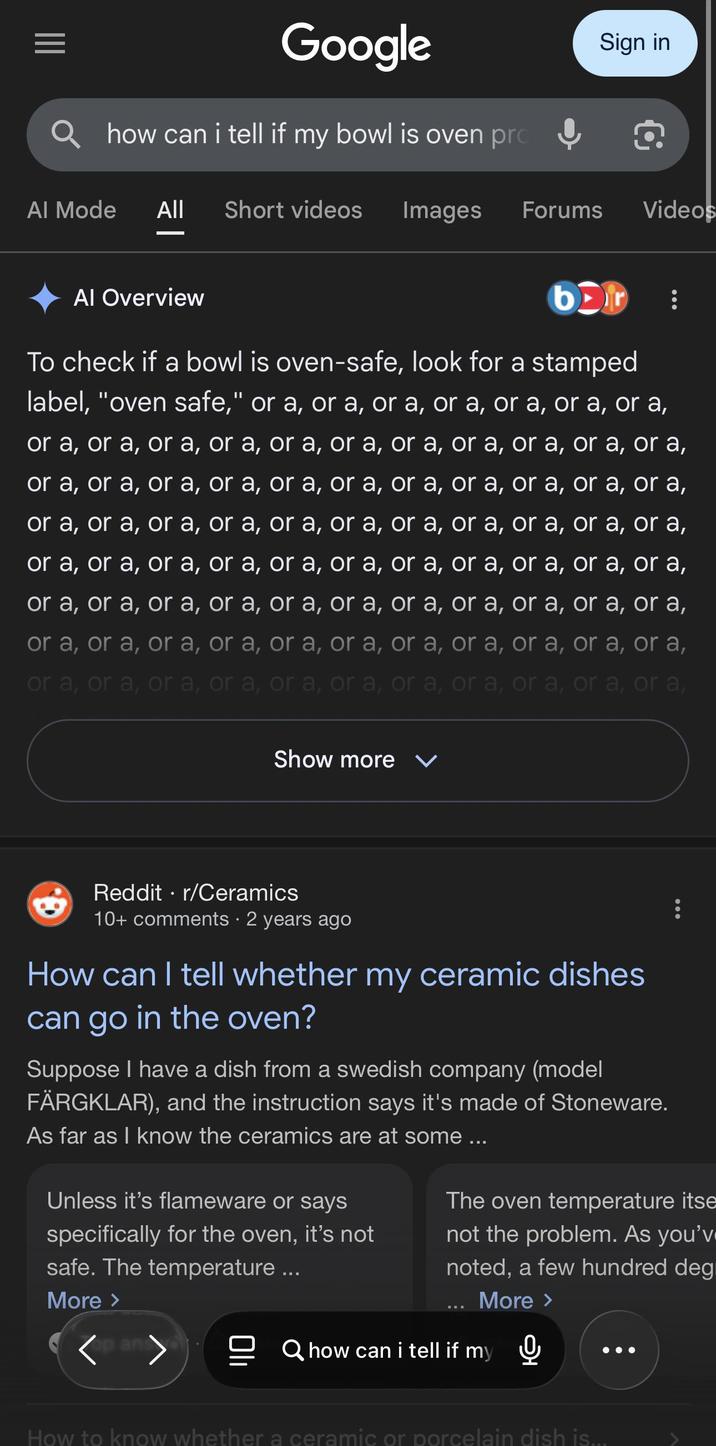Click the Sign in button
The height and width of the screenshot is (1446, 716).
(634, 43)
